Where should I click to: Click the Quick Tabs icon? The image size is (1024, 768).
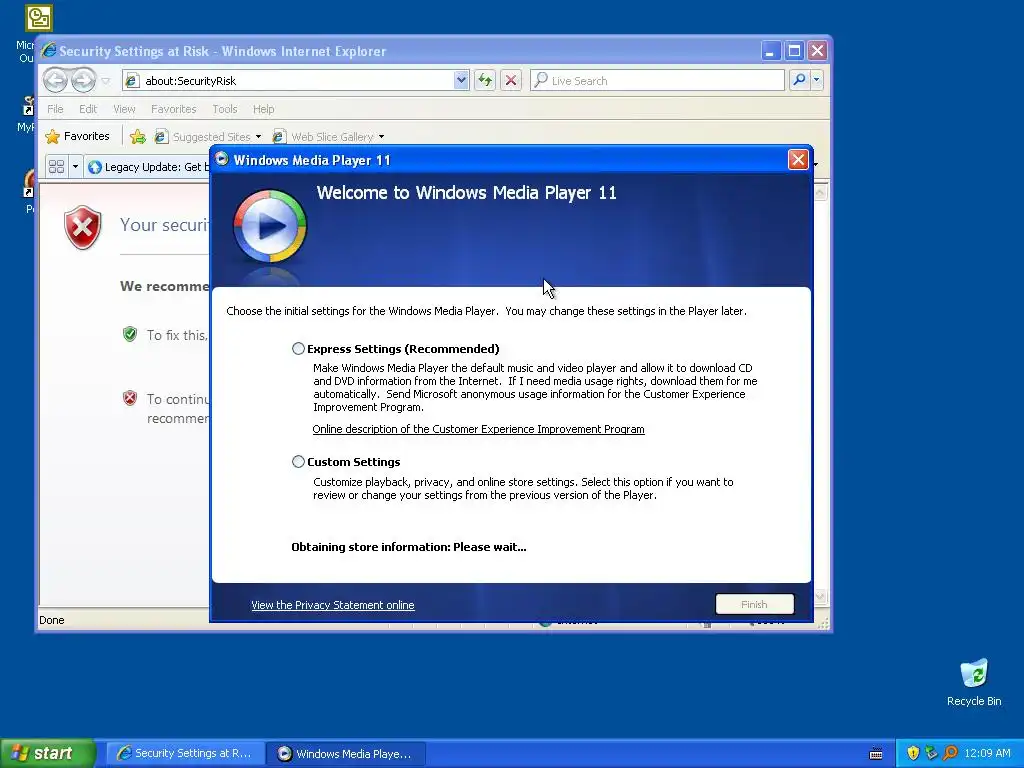tap(56, 167)
